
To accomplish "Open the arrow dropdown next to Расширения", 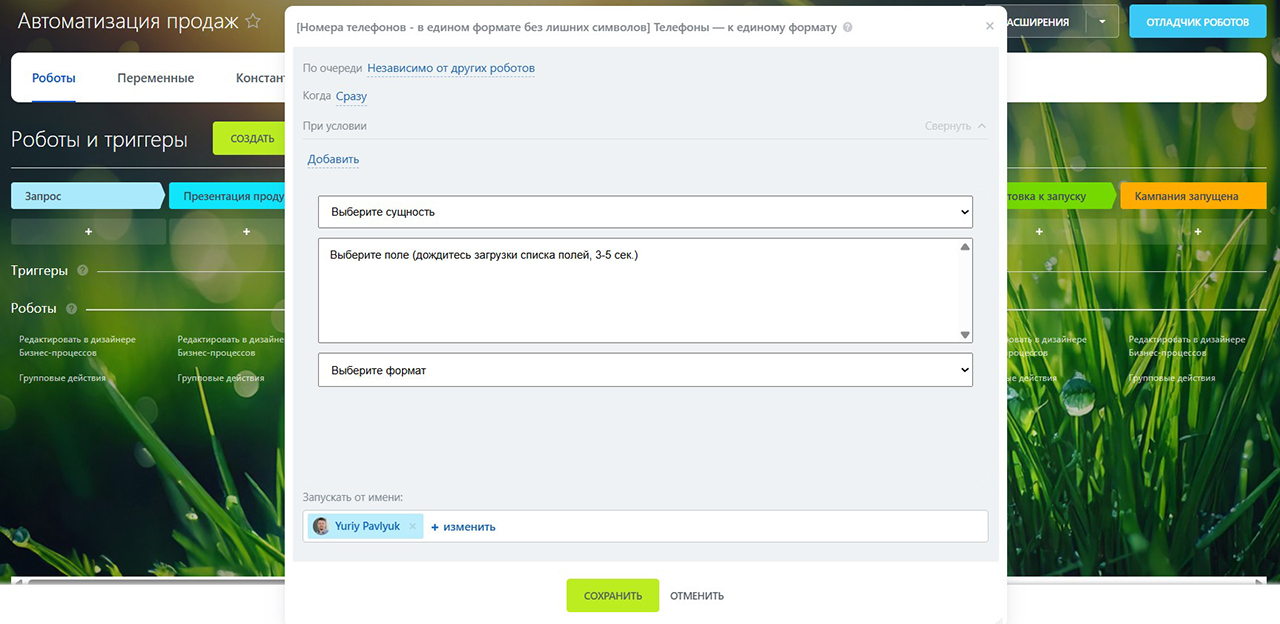I will [x=1102, y=21].
